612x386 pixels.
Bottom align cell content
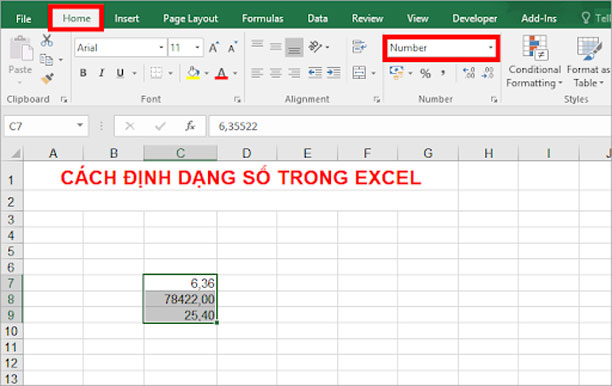click(294, 47)
